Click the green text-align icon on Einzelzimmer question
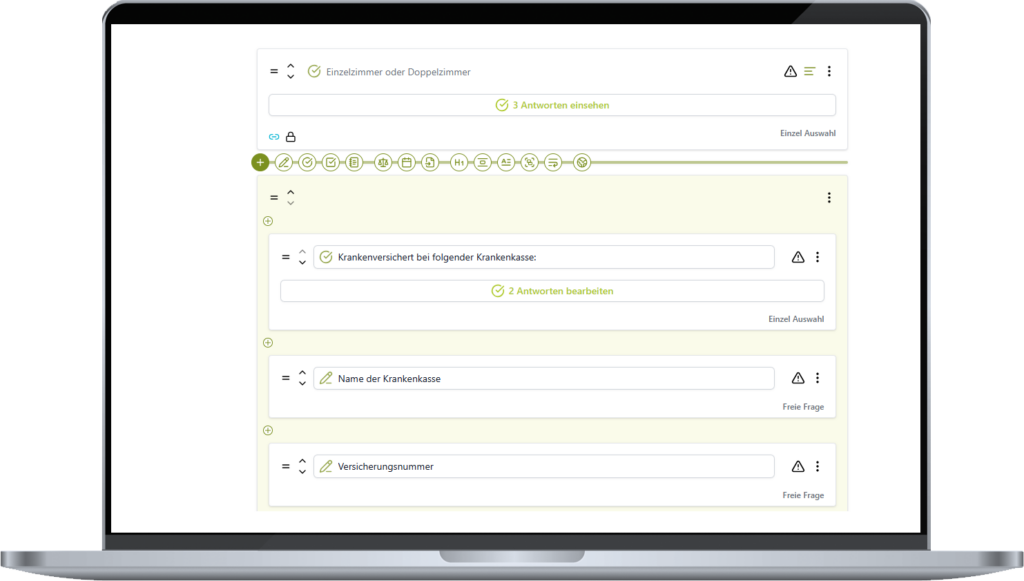The width and height of the screenshot is (1024, 581). 810,71
